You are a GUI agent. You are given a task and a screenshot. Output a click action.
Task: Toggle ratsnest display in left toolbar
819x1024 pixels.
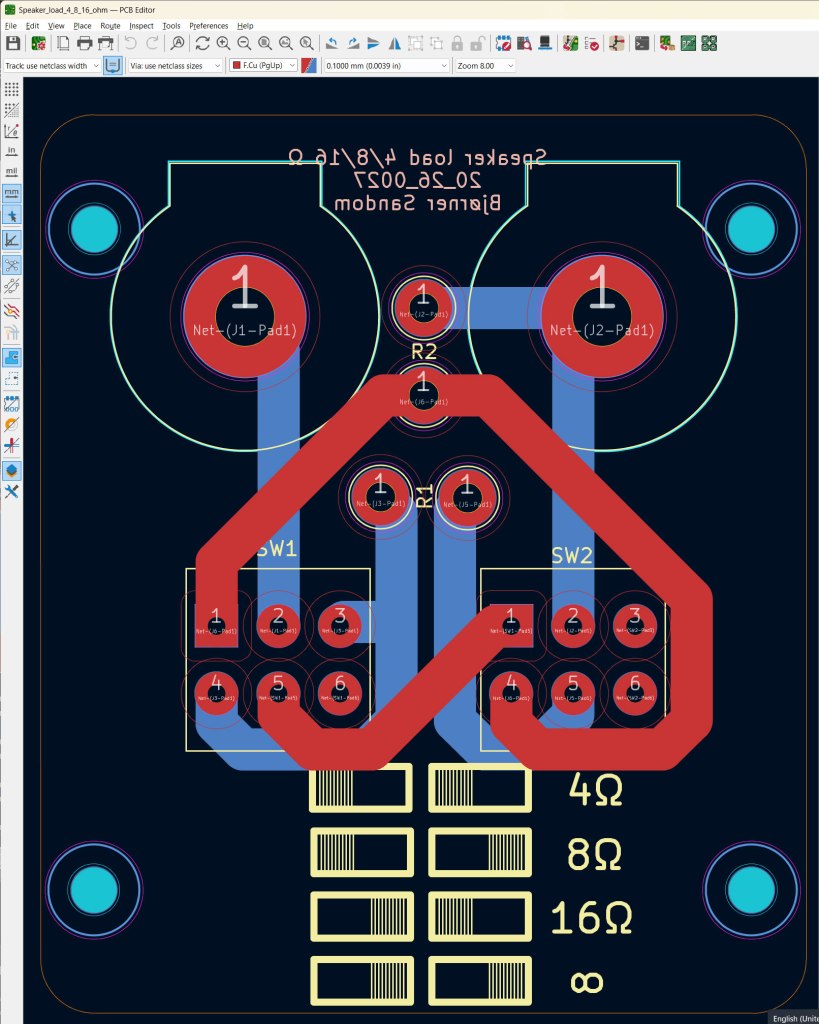(12, 265)
